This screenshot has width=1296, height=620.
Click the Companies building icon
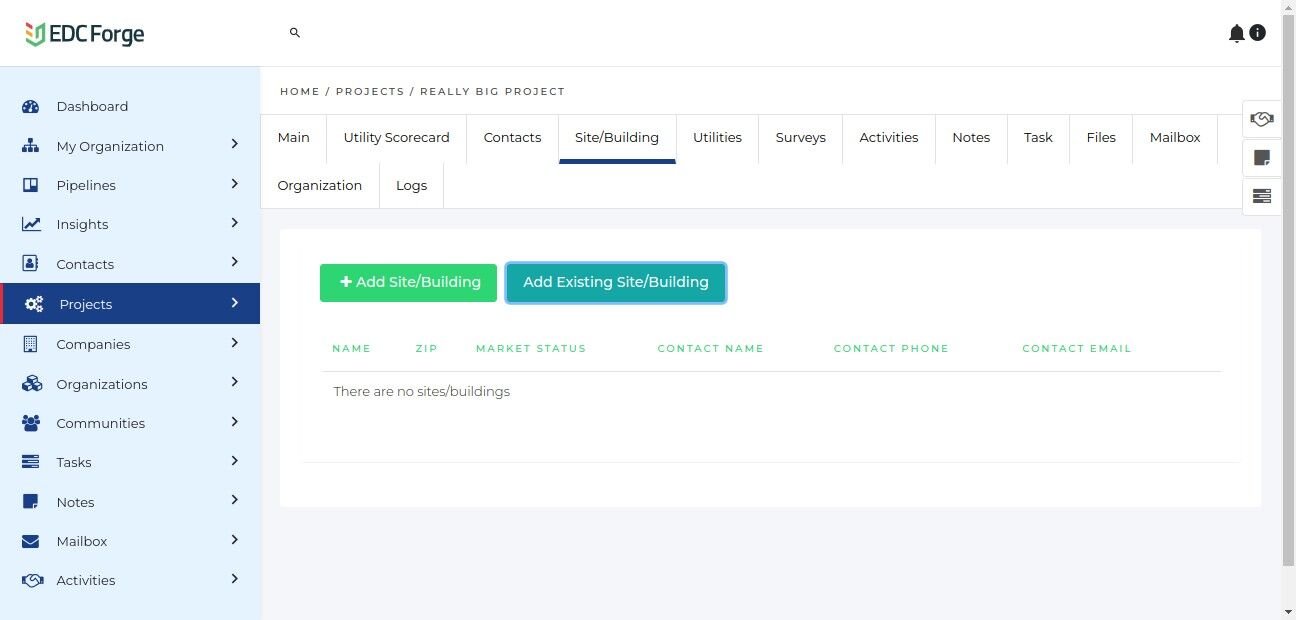[x=30, y=344]
